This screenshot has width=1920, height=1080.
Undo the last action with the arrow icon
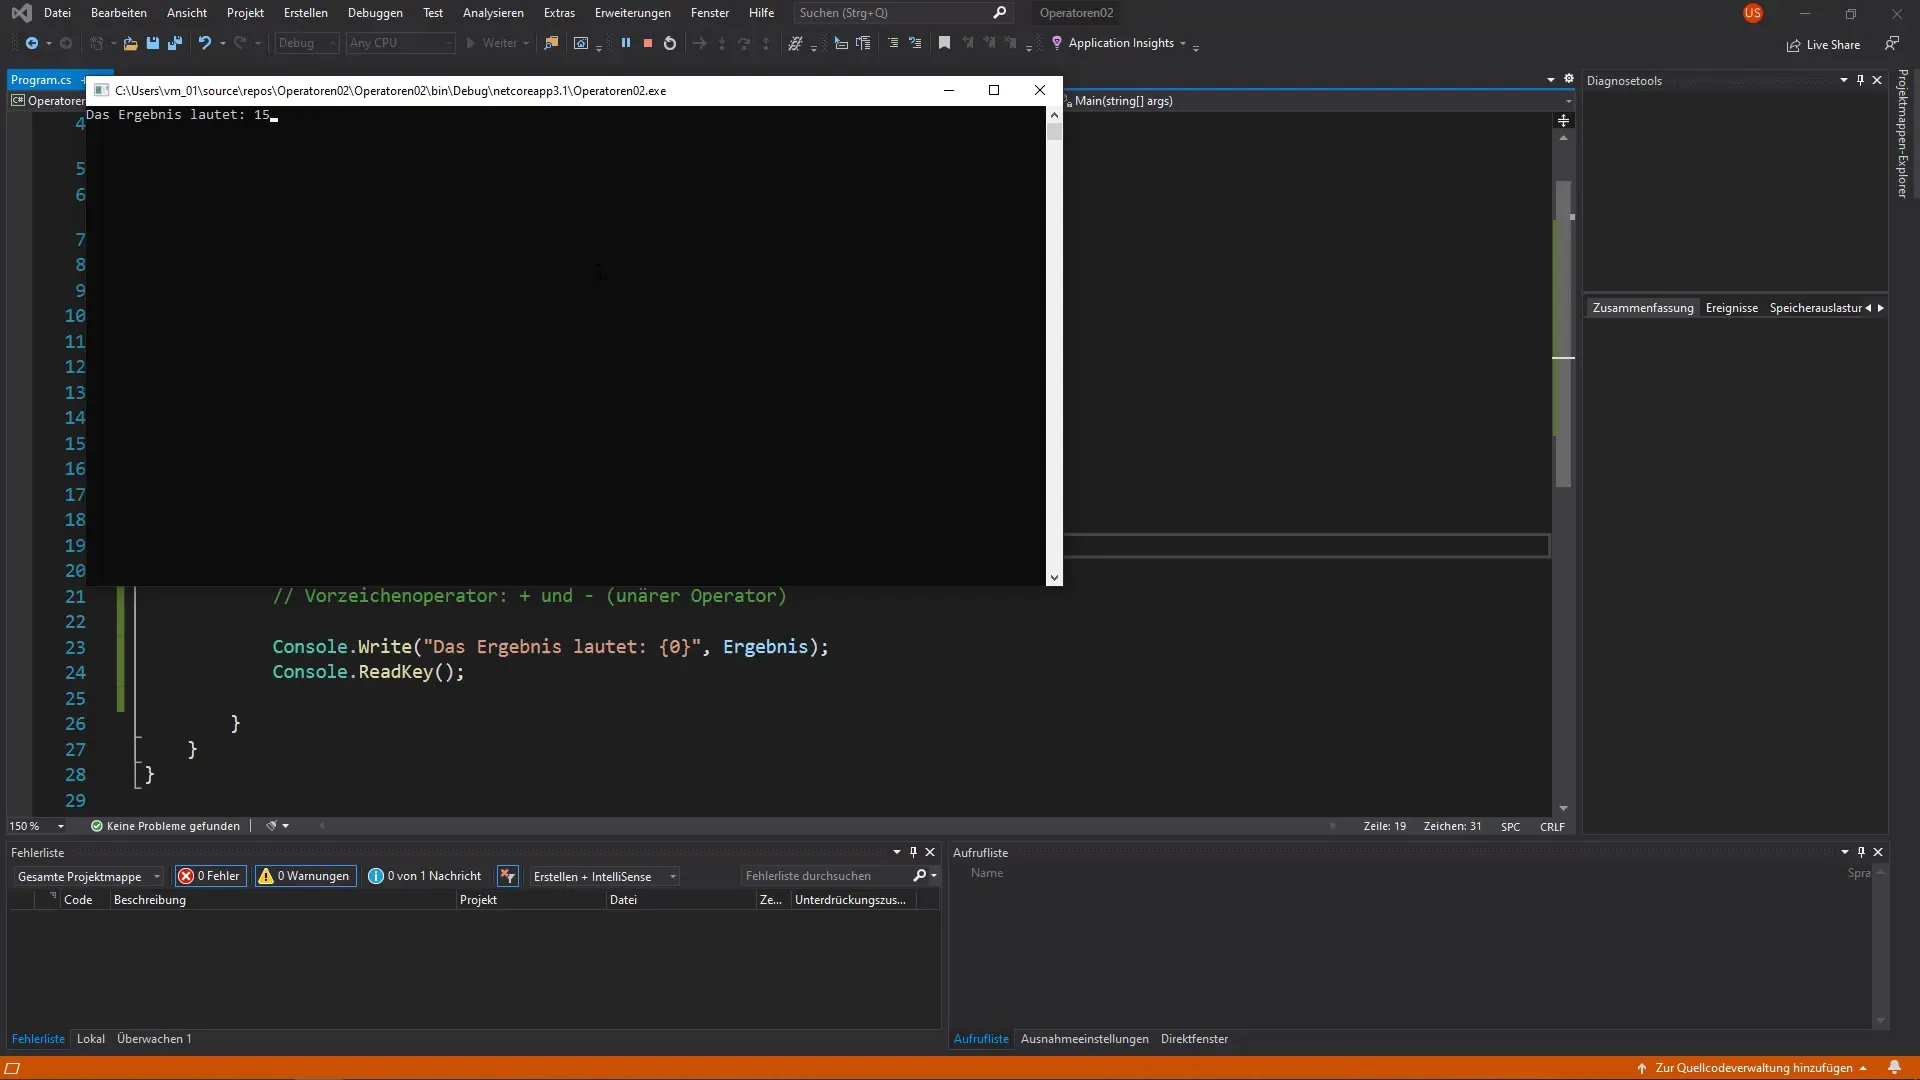pos(204,43)
